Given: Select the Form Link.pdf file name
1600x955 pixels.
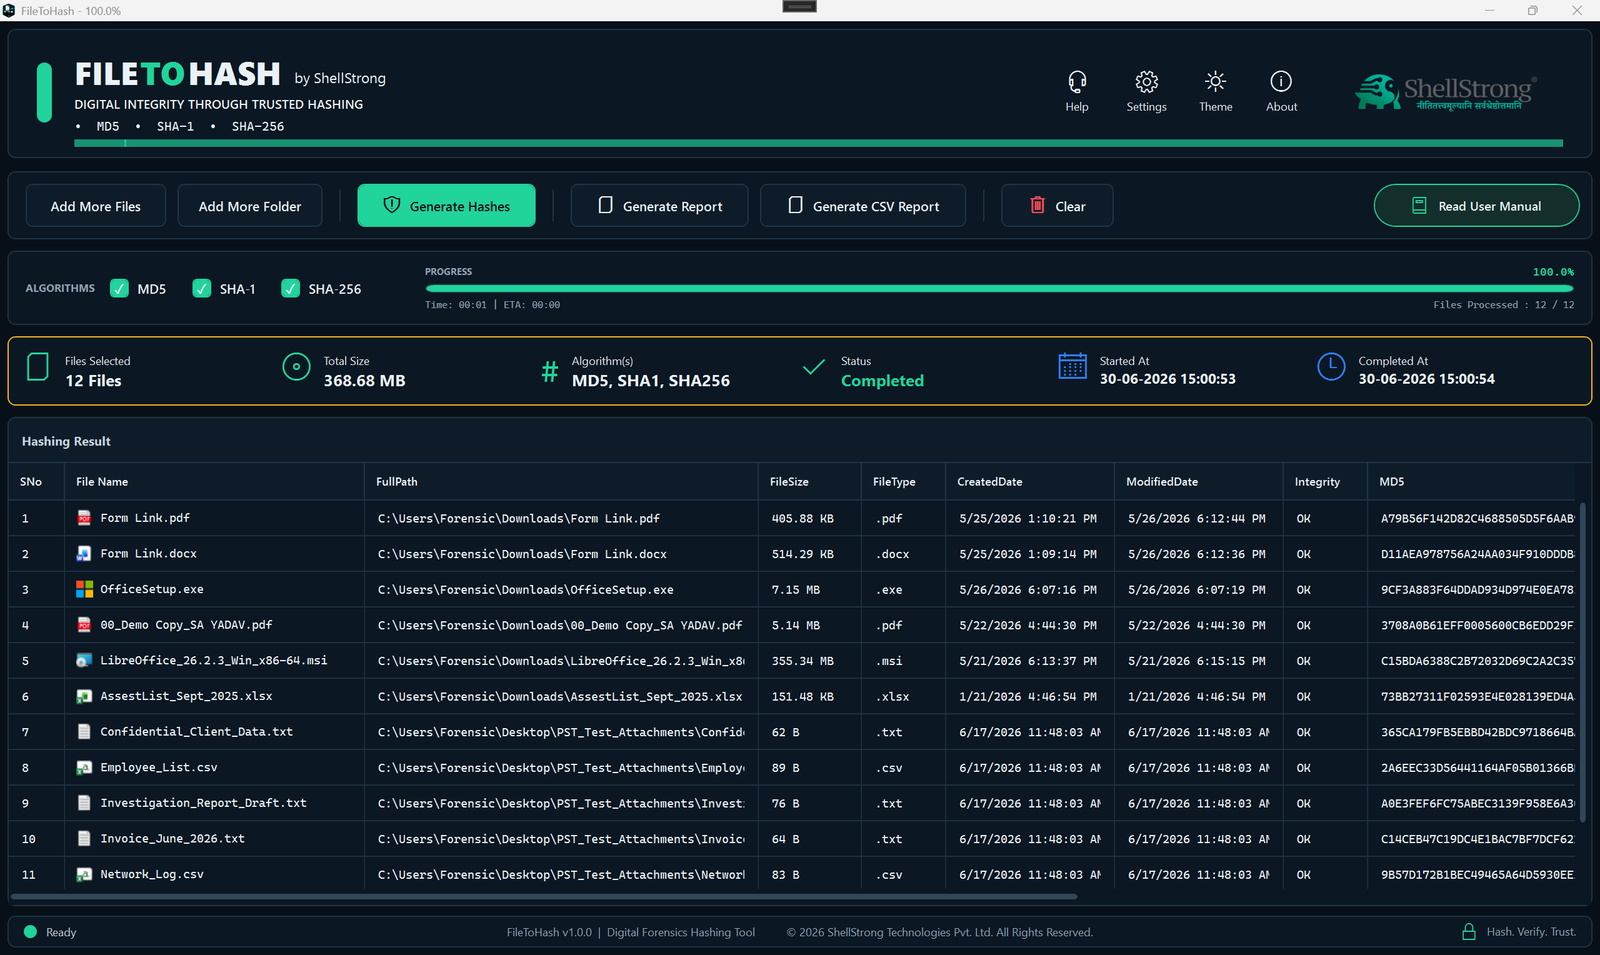Looking at the screenshot, I should click(x=145, y=518).
